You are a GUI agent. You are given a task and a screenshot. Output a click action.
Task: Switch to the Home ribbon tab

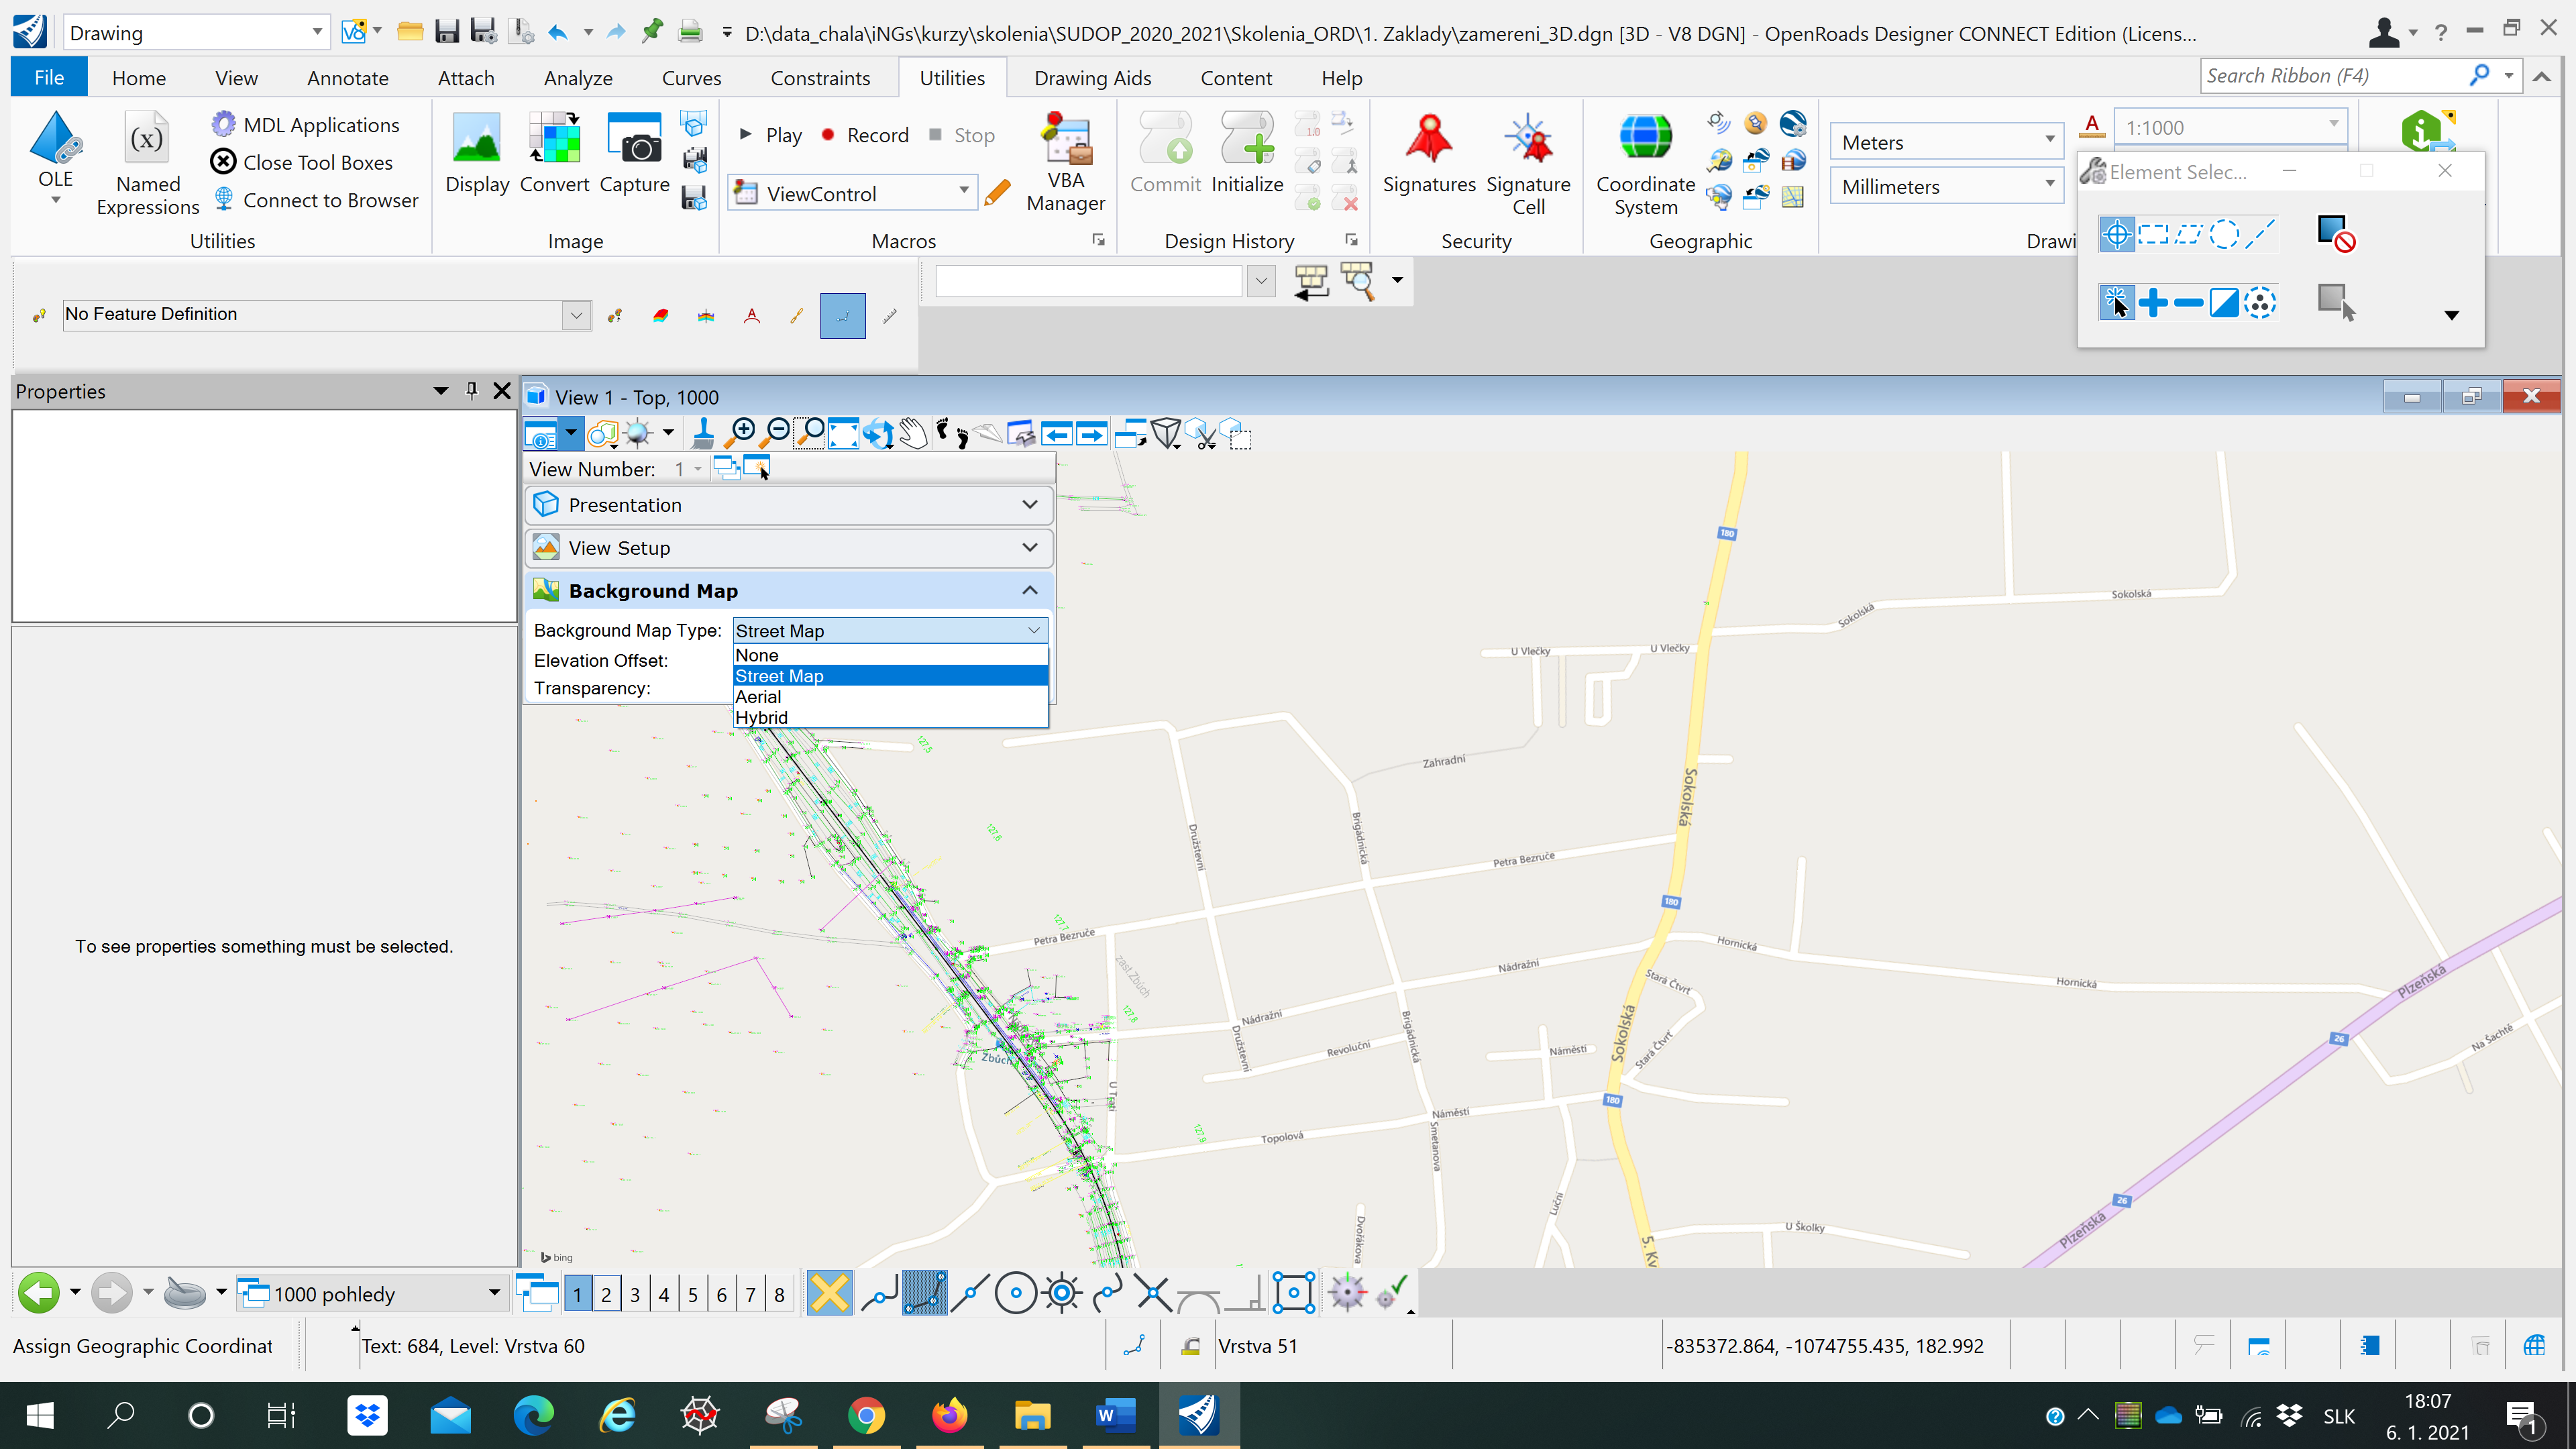[139, 78]
